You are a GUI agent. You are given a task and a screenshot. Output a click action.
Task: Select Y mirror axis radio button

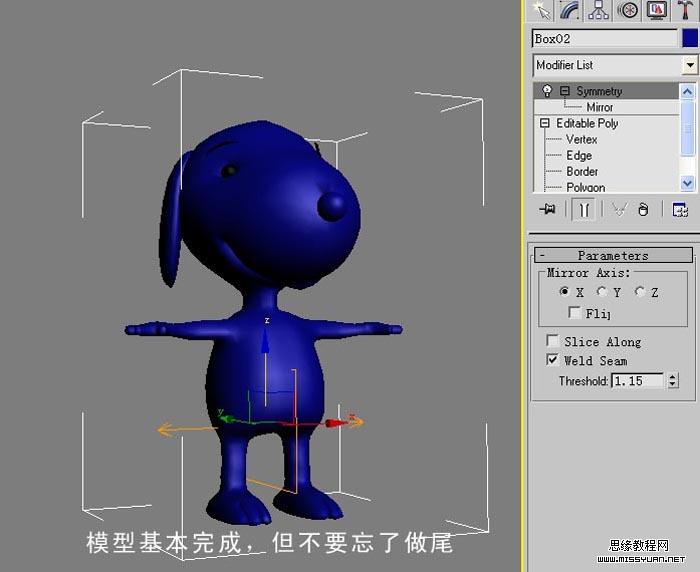coord(602,292)
